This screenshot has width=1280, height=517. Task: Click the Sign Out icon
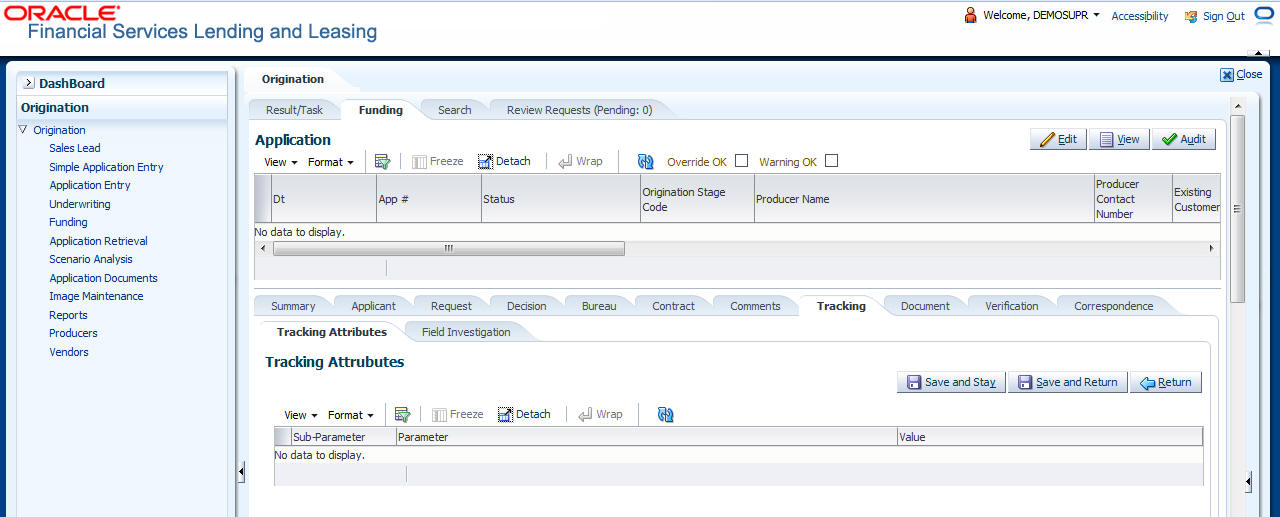tap(1191, 16)
